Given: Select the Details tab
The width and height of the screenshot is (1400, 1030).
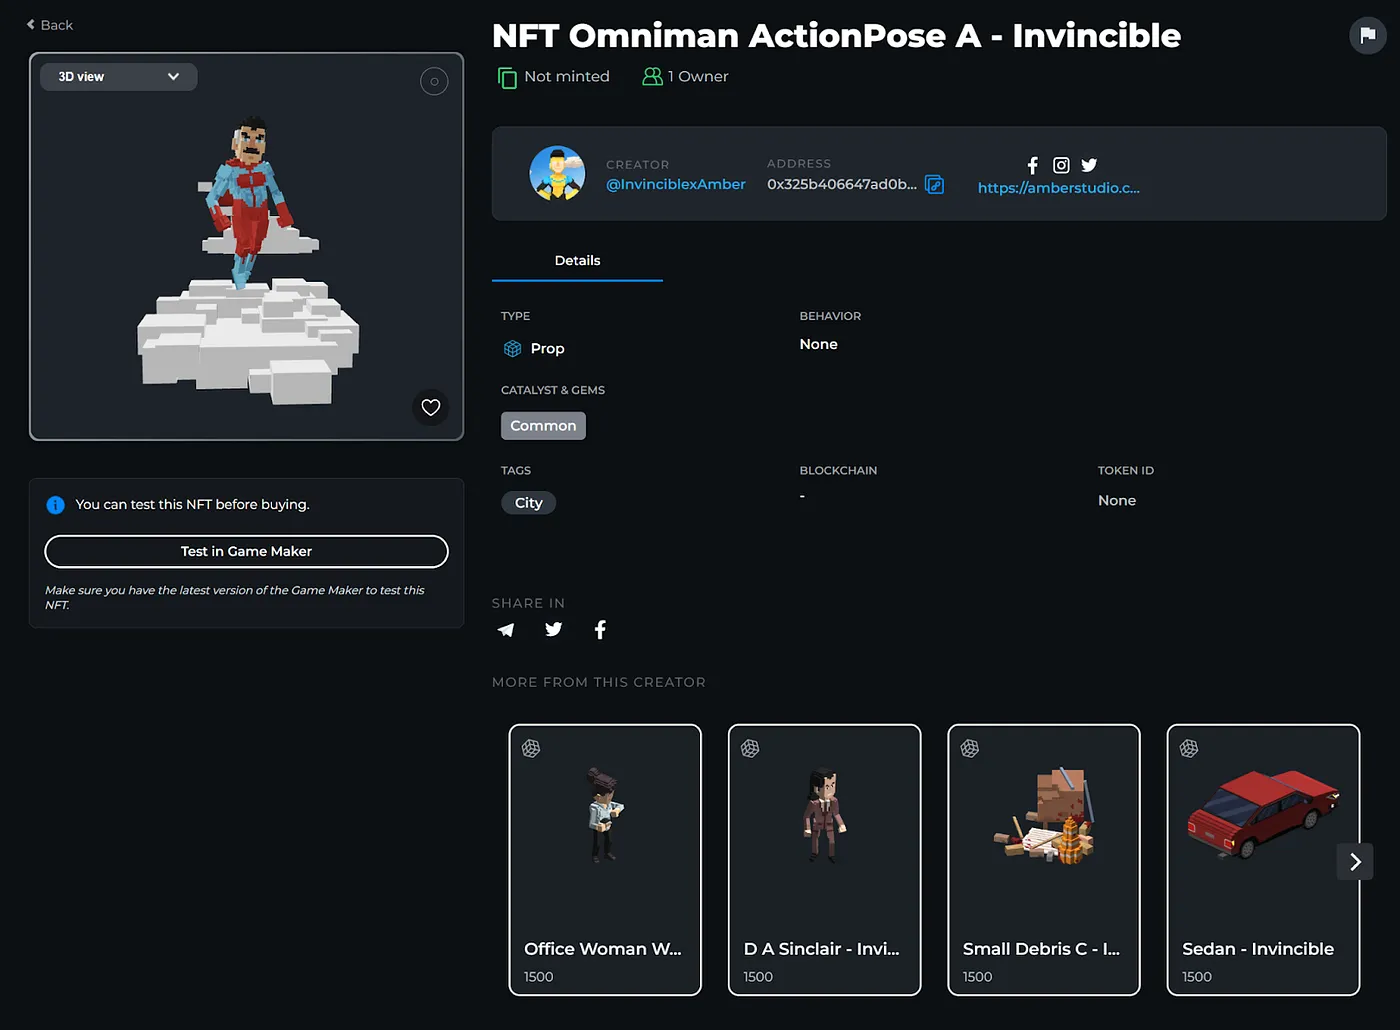Looking at the screenshot, I should (x=577, y=260).
